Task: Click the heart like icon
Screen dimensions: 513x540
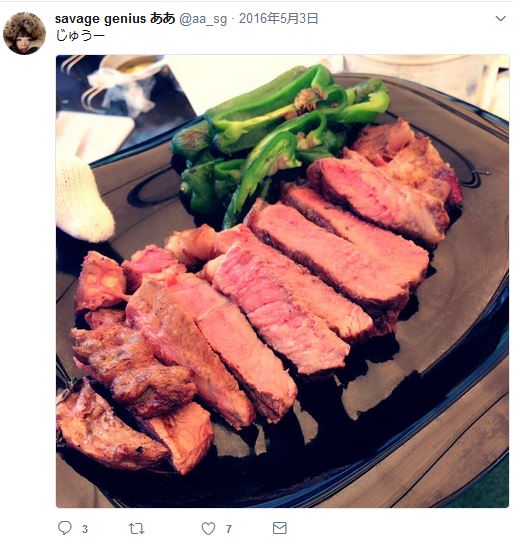Action: (x=208, y=528)
